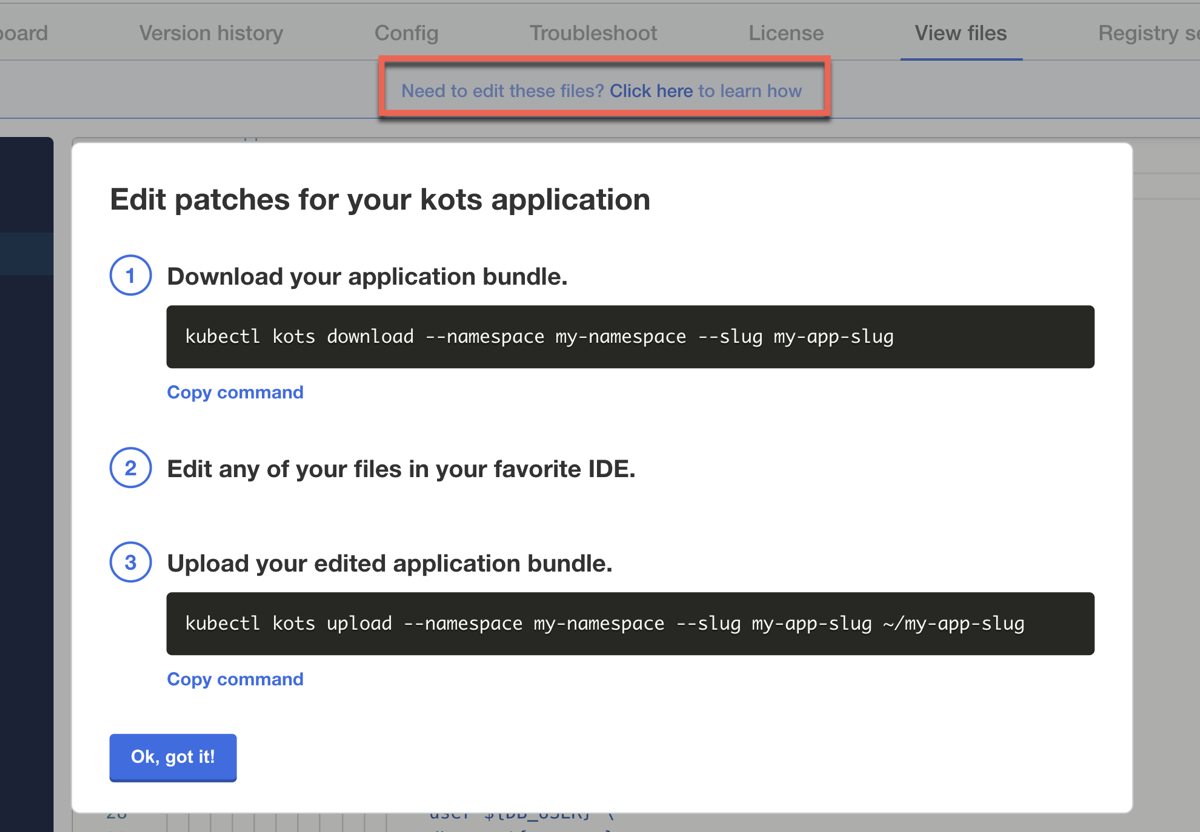1200x832 pixels.
Task: Click the step 2 numbered circle icon
Action: (130, 467)
